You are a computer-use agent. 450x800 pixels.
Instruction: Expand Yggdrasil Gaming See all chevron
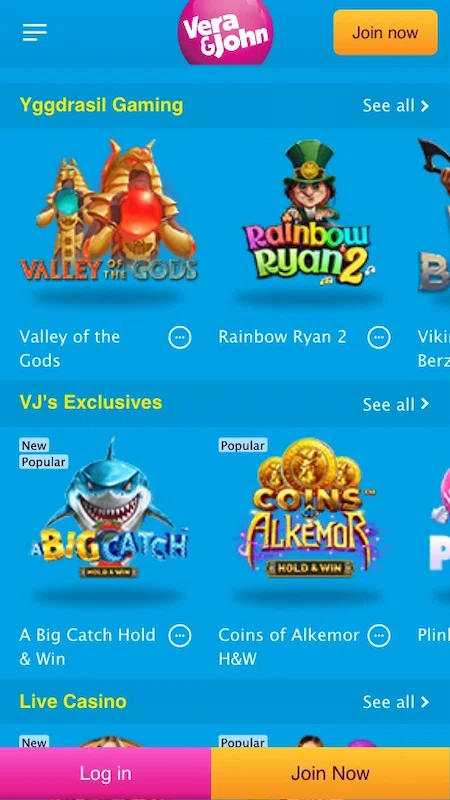click(424, 106)
